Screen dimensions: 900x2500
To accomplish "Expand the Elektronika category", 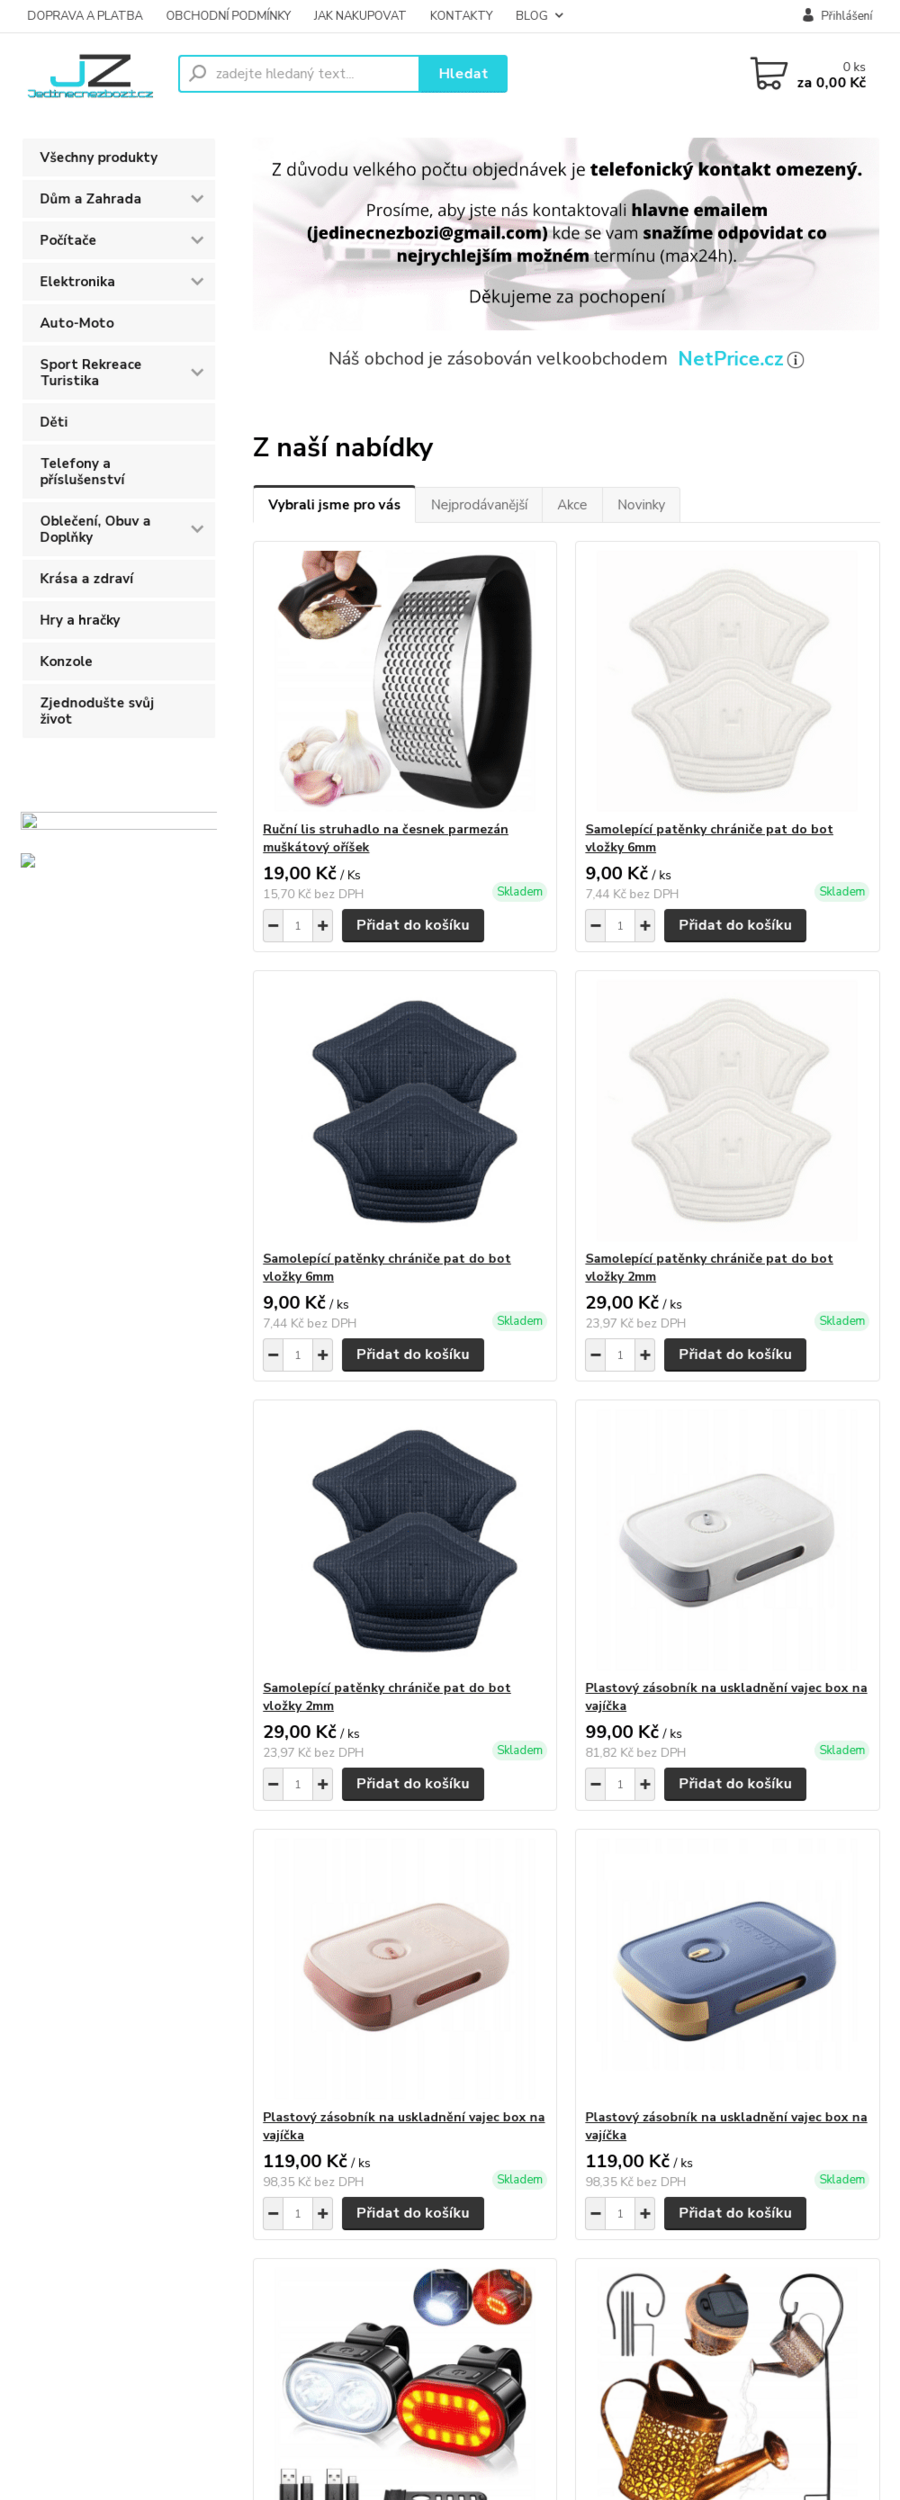I will pyautogui.click(x=197, y=282).
